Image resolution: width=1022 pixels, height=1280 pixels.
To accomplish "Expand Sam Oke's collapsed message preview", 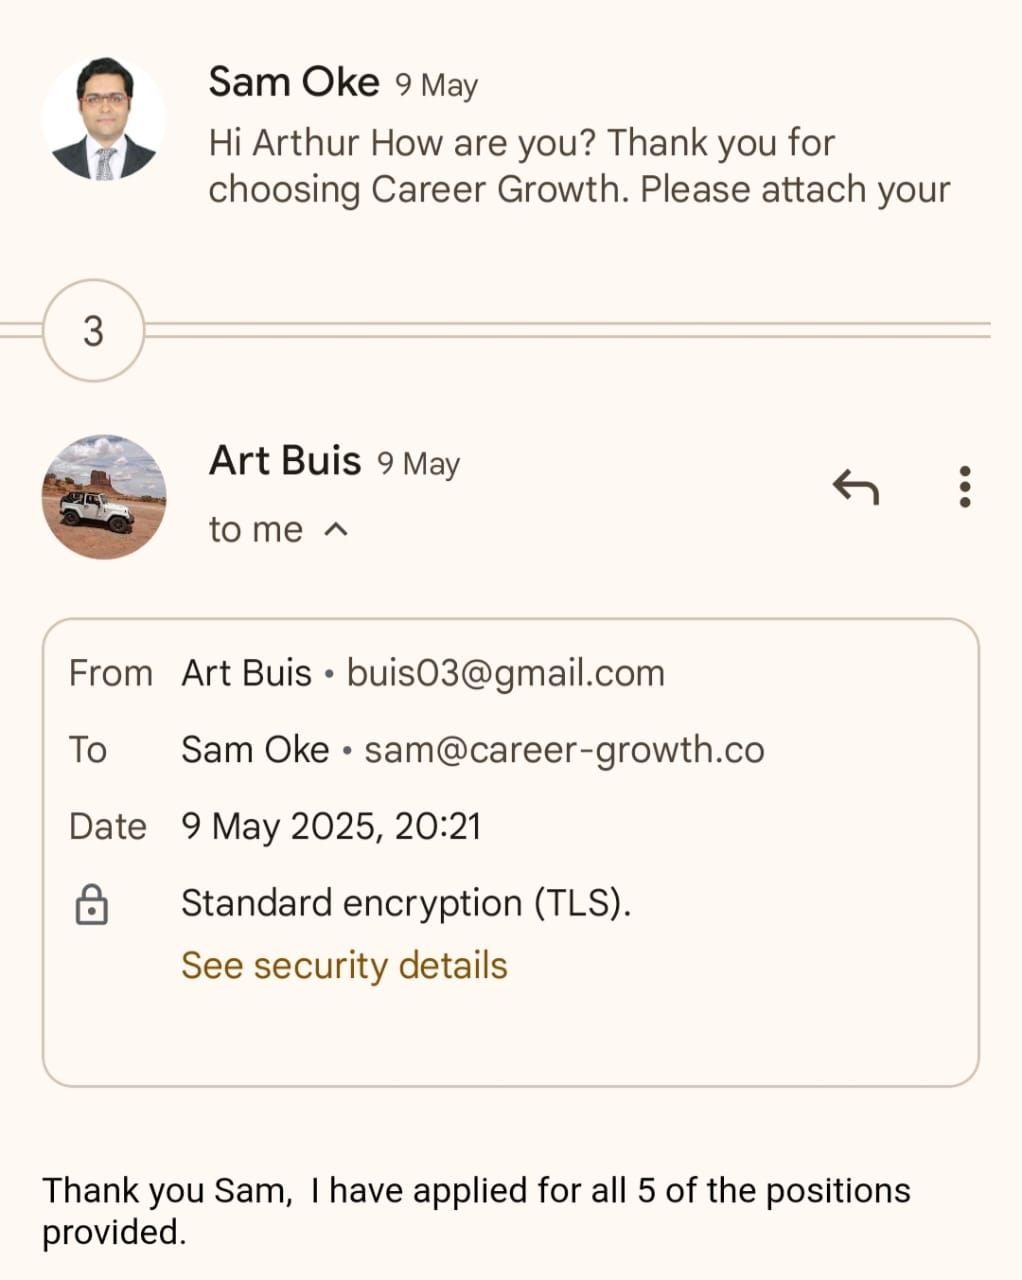I will pos(579,166).
